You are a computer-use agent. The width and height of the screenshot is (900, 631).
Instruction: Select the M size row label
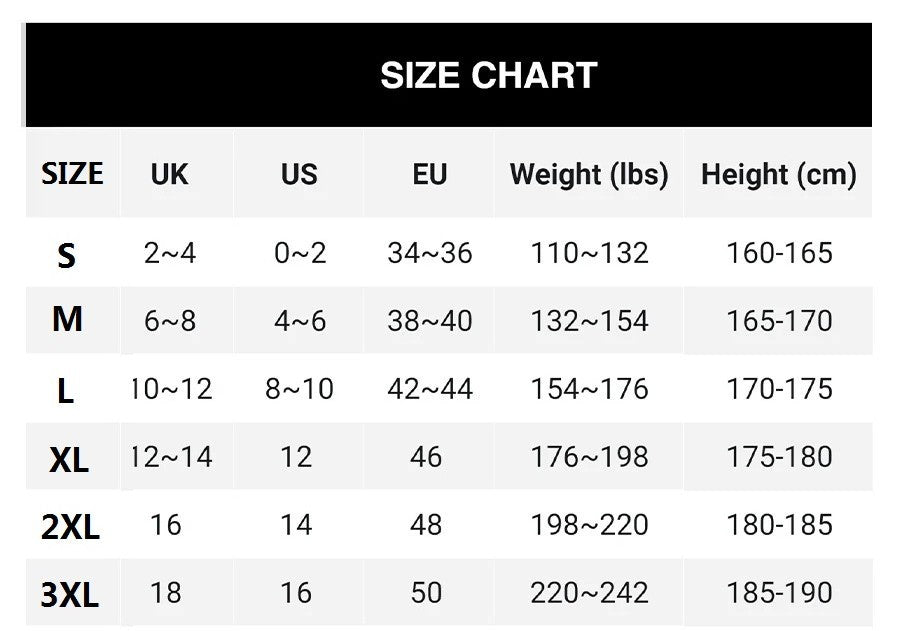[67, 320]
